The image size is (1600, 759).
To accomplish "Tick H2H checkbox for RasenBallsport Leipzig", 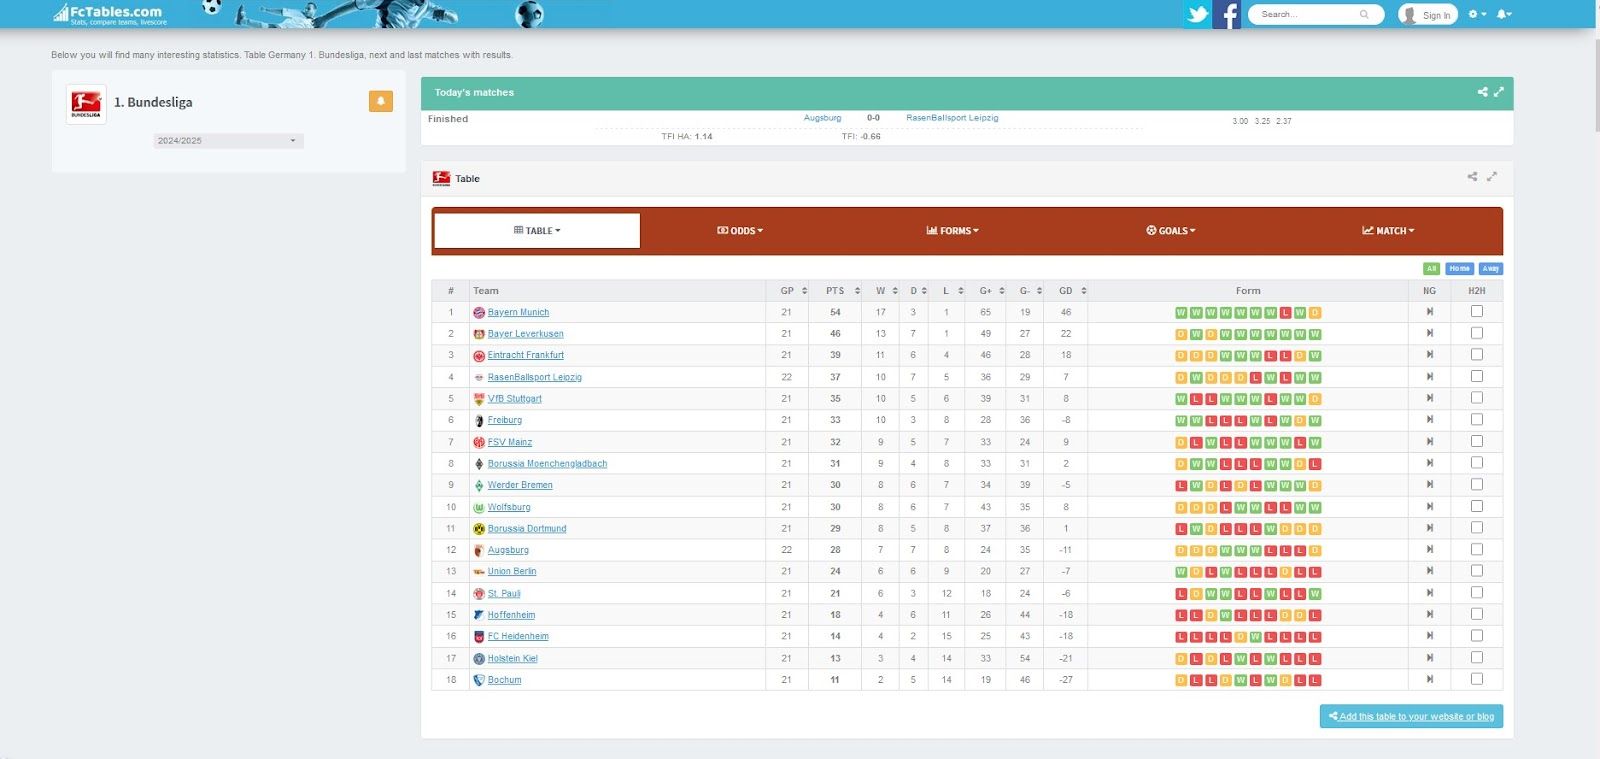I will 1477,376.
